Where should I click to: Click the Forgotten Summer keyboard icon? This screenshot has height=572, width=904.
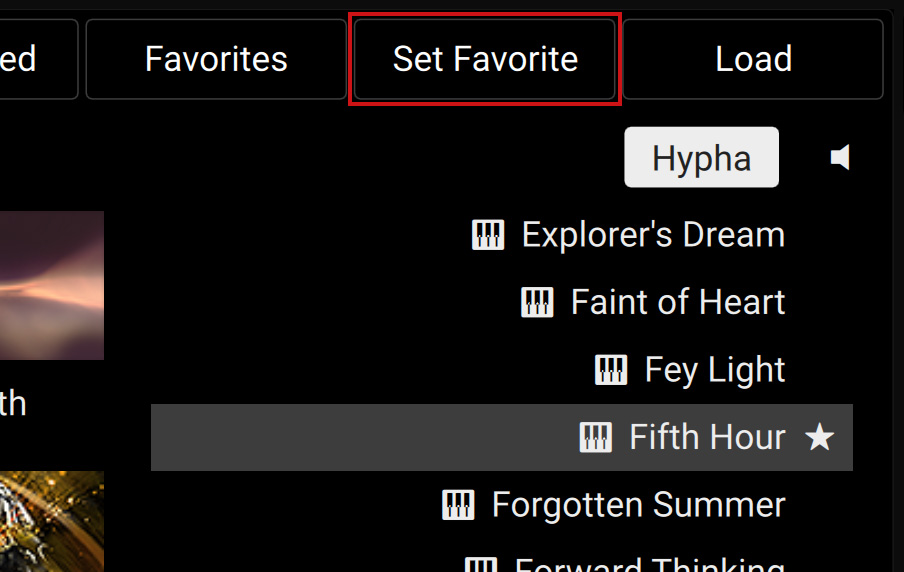click(458, 505)
